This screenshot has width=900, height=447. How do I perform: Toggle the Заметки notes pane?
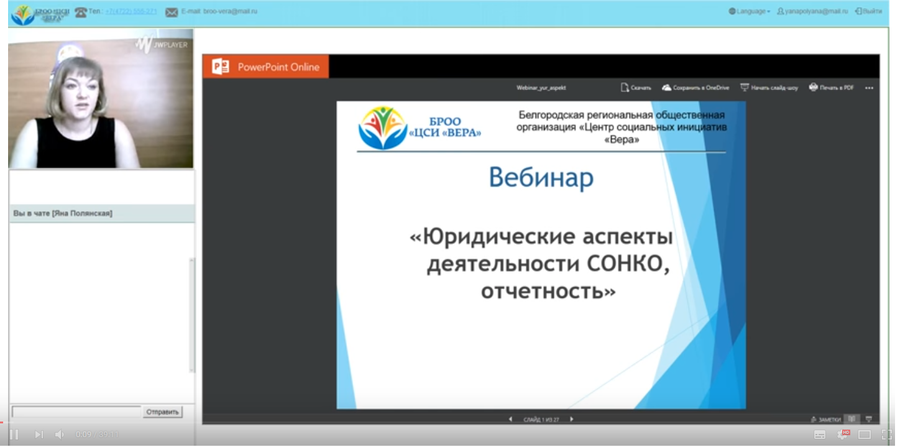(x=826, y=419)
